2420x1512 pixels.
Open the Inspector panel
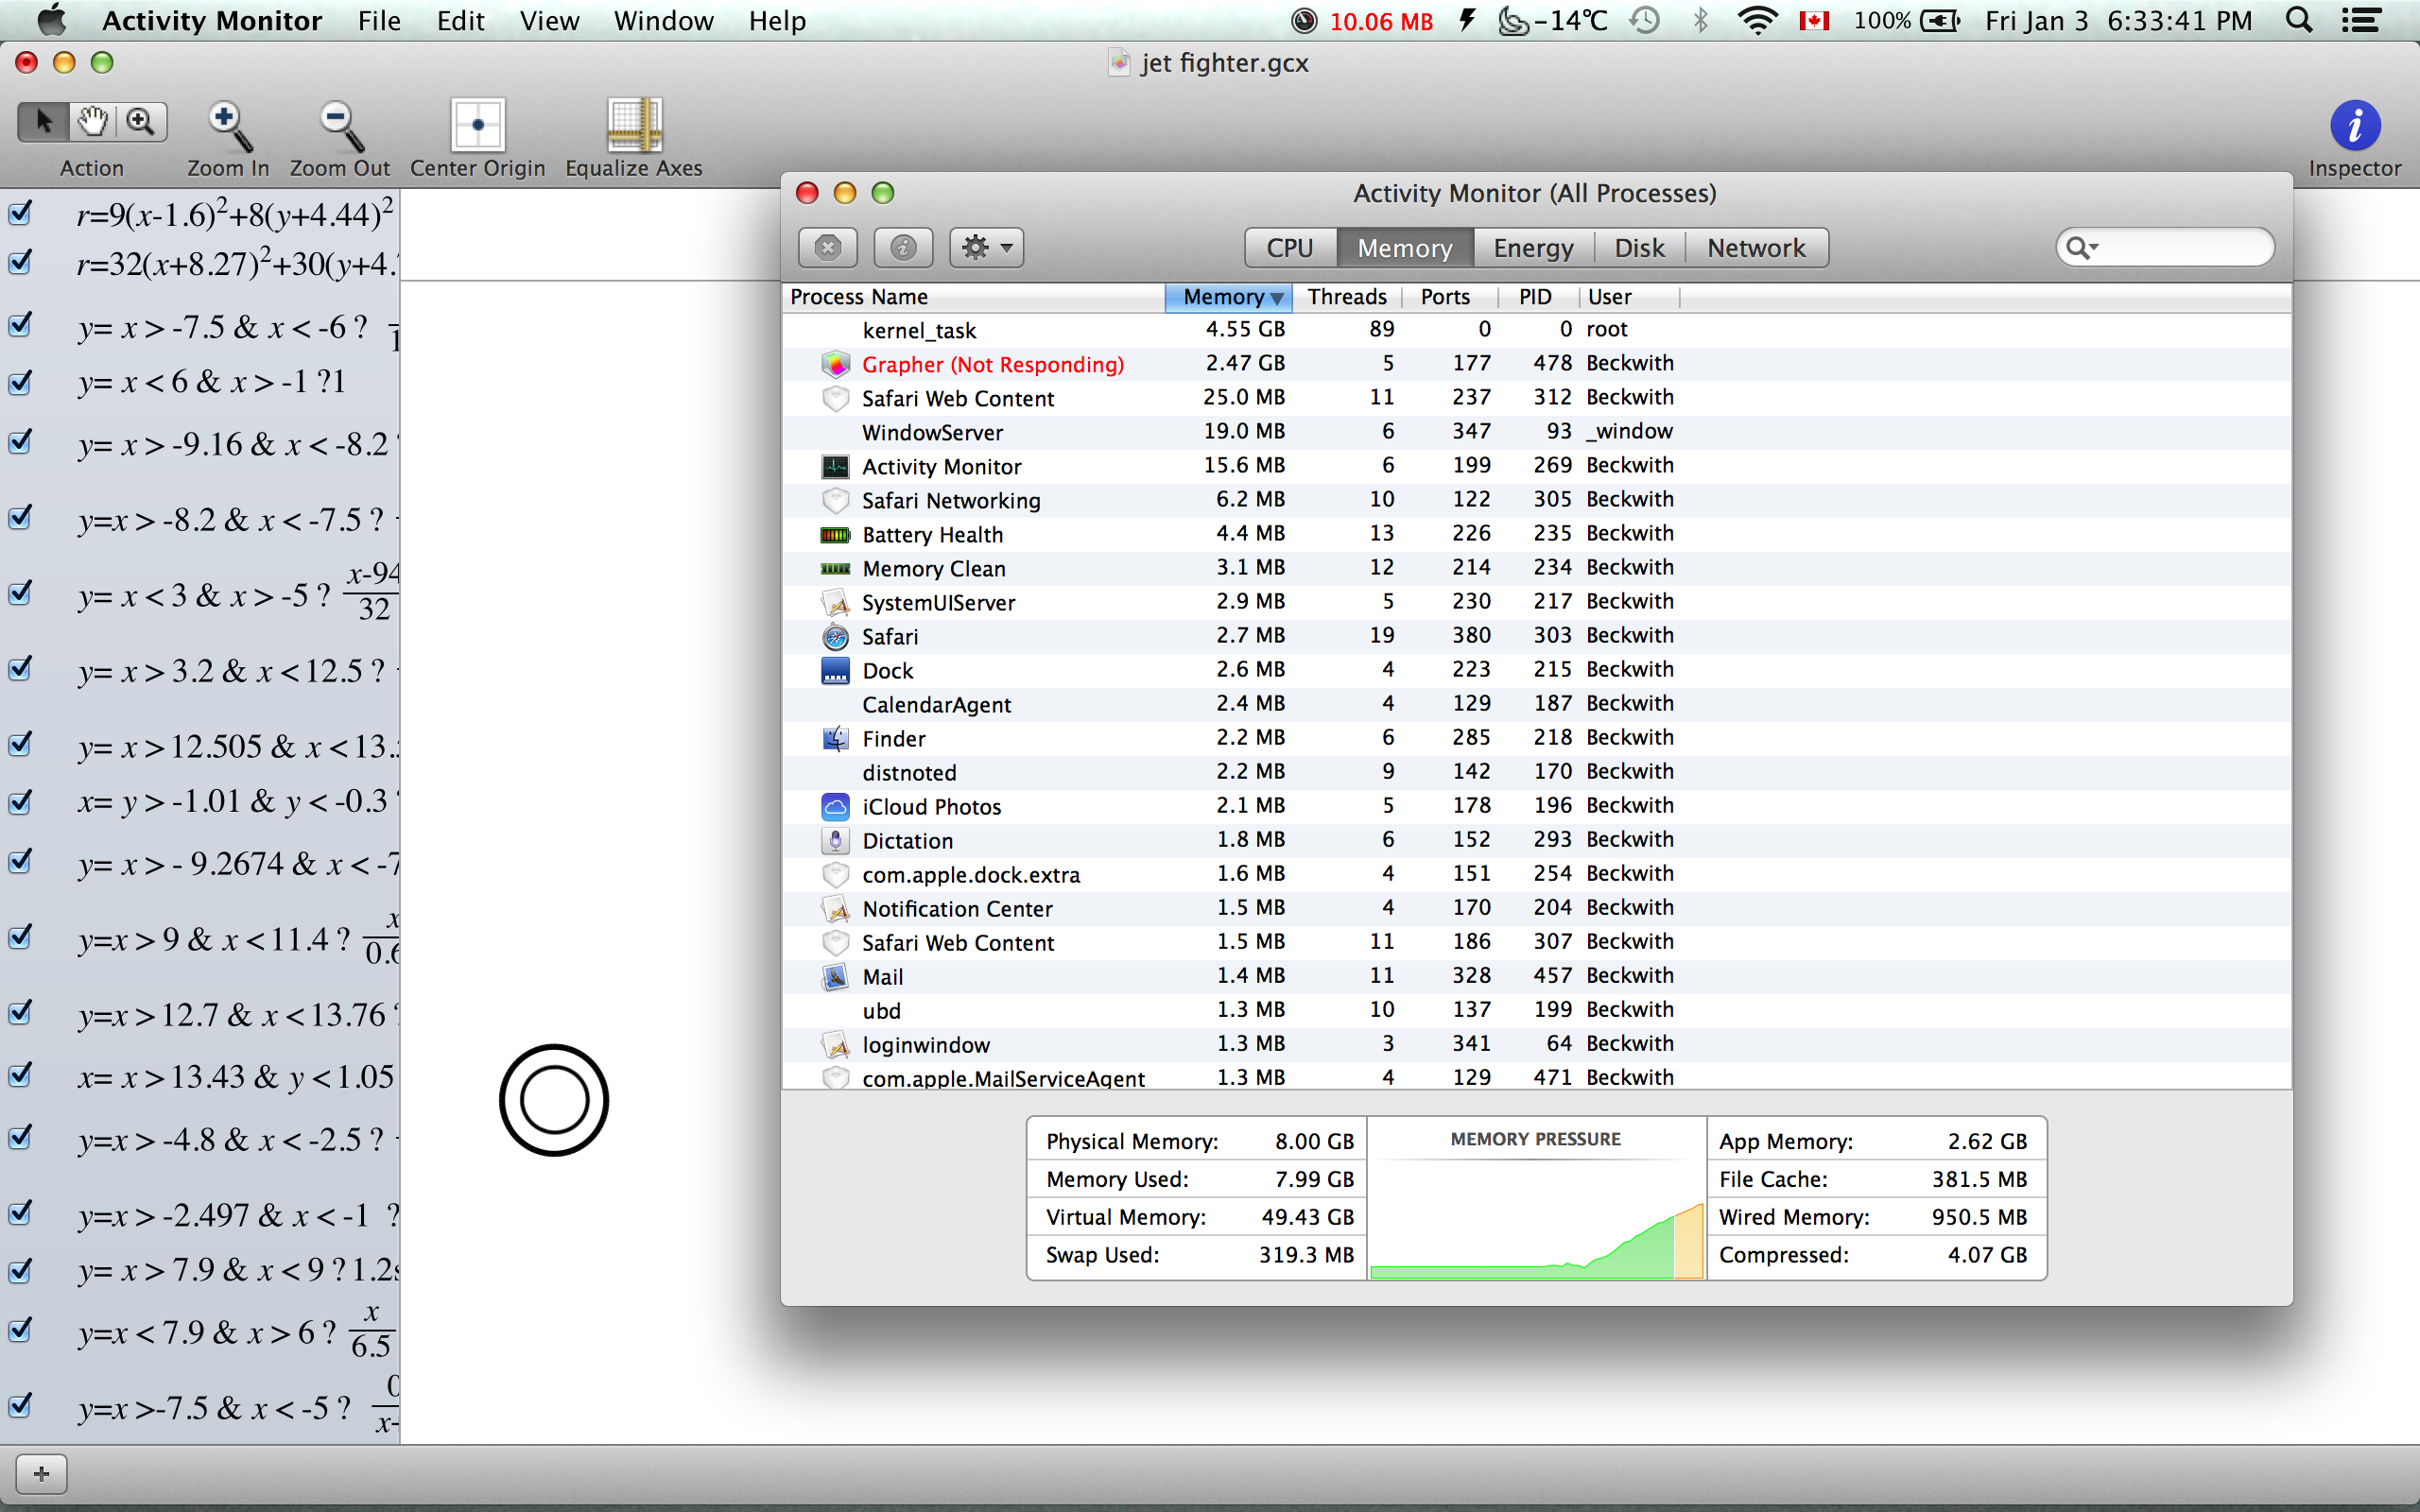2354,125
